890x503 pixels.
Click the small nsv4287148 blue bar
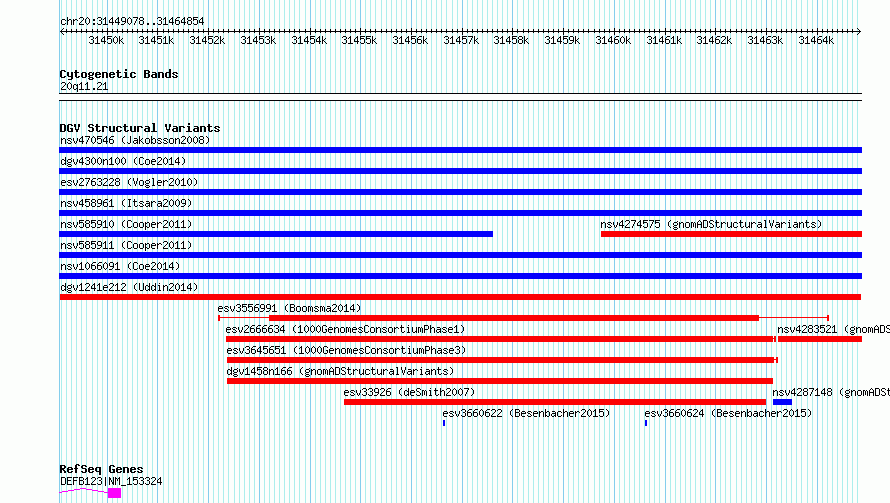click(x=782, y=402)
